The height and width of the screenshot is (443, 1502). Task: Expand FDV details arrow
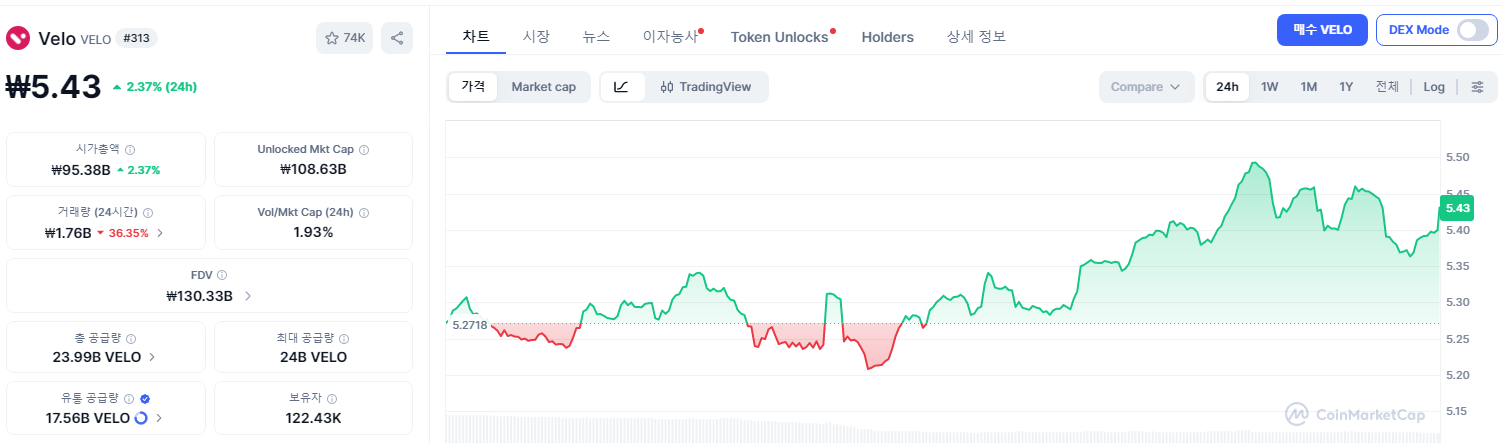click(248, 296)
